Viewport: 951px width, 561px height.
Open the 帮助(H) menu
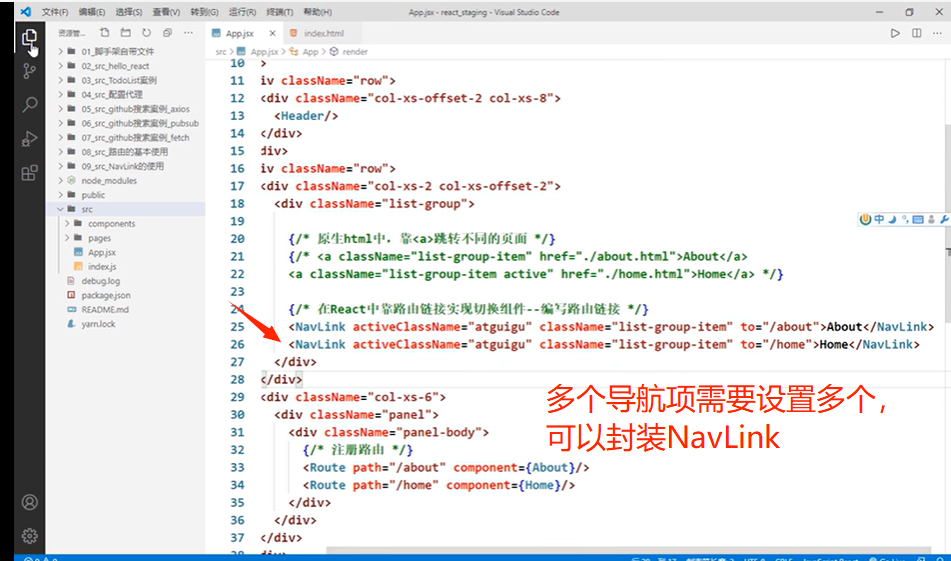pyautogui.click(x=317, y=12)
